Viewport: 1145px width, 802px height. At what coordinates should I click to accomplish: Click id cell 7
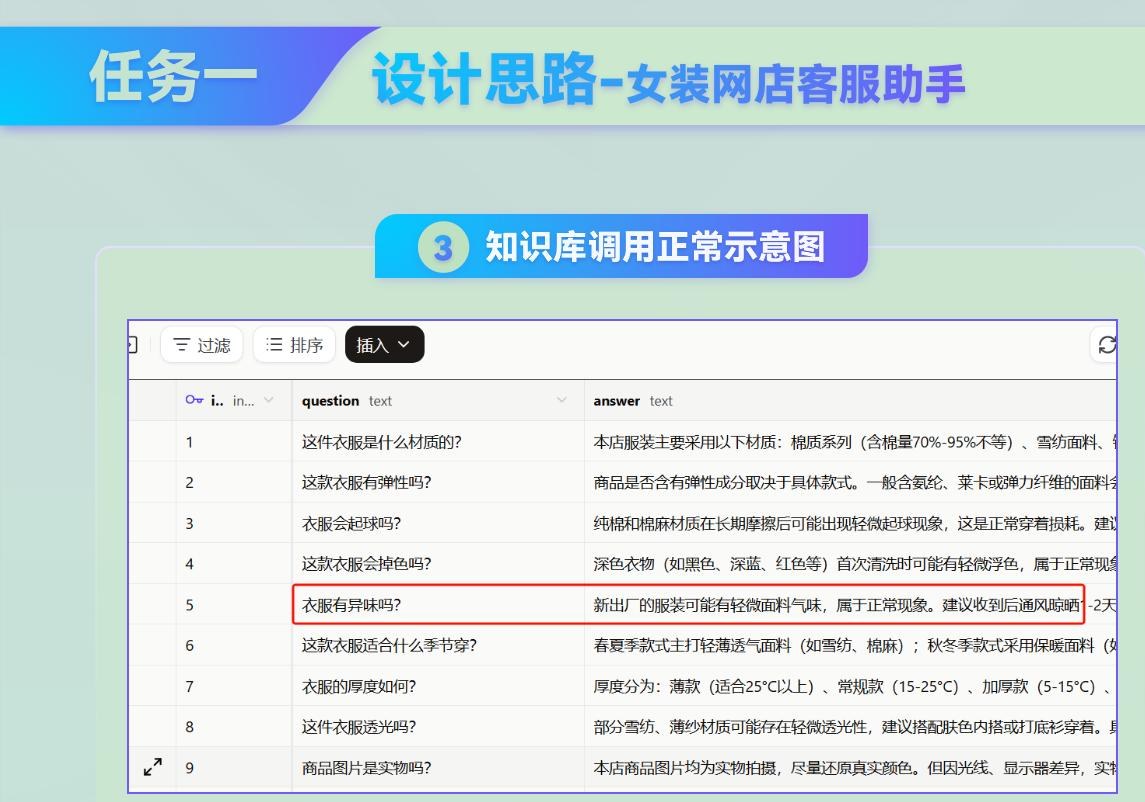[x=234, y=686]
